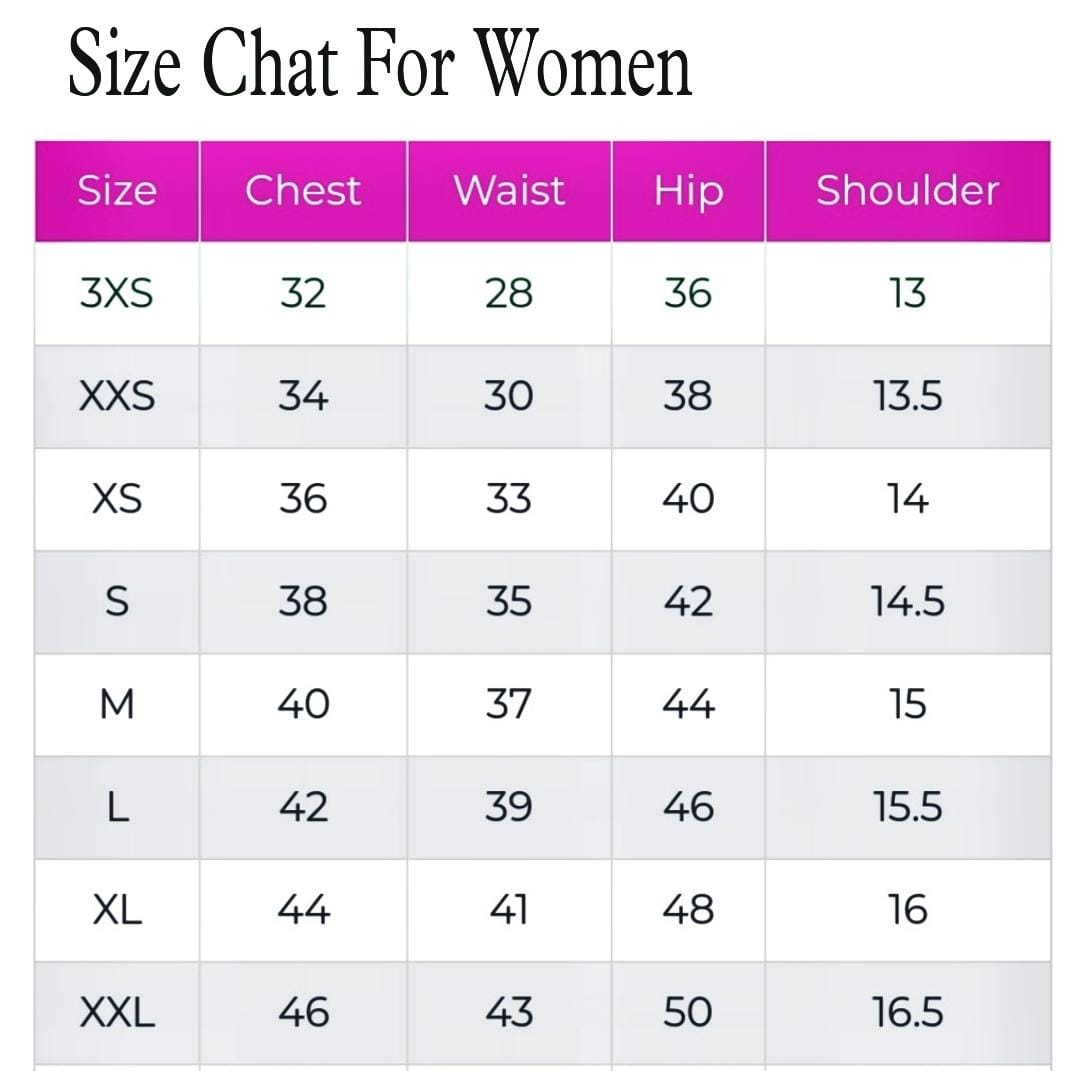Select the XXS size row label
This screenshot has height=1071, width=1080.
coord(117,397)
